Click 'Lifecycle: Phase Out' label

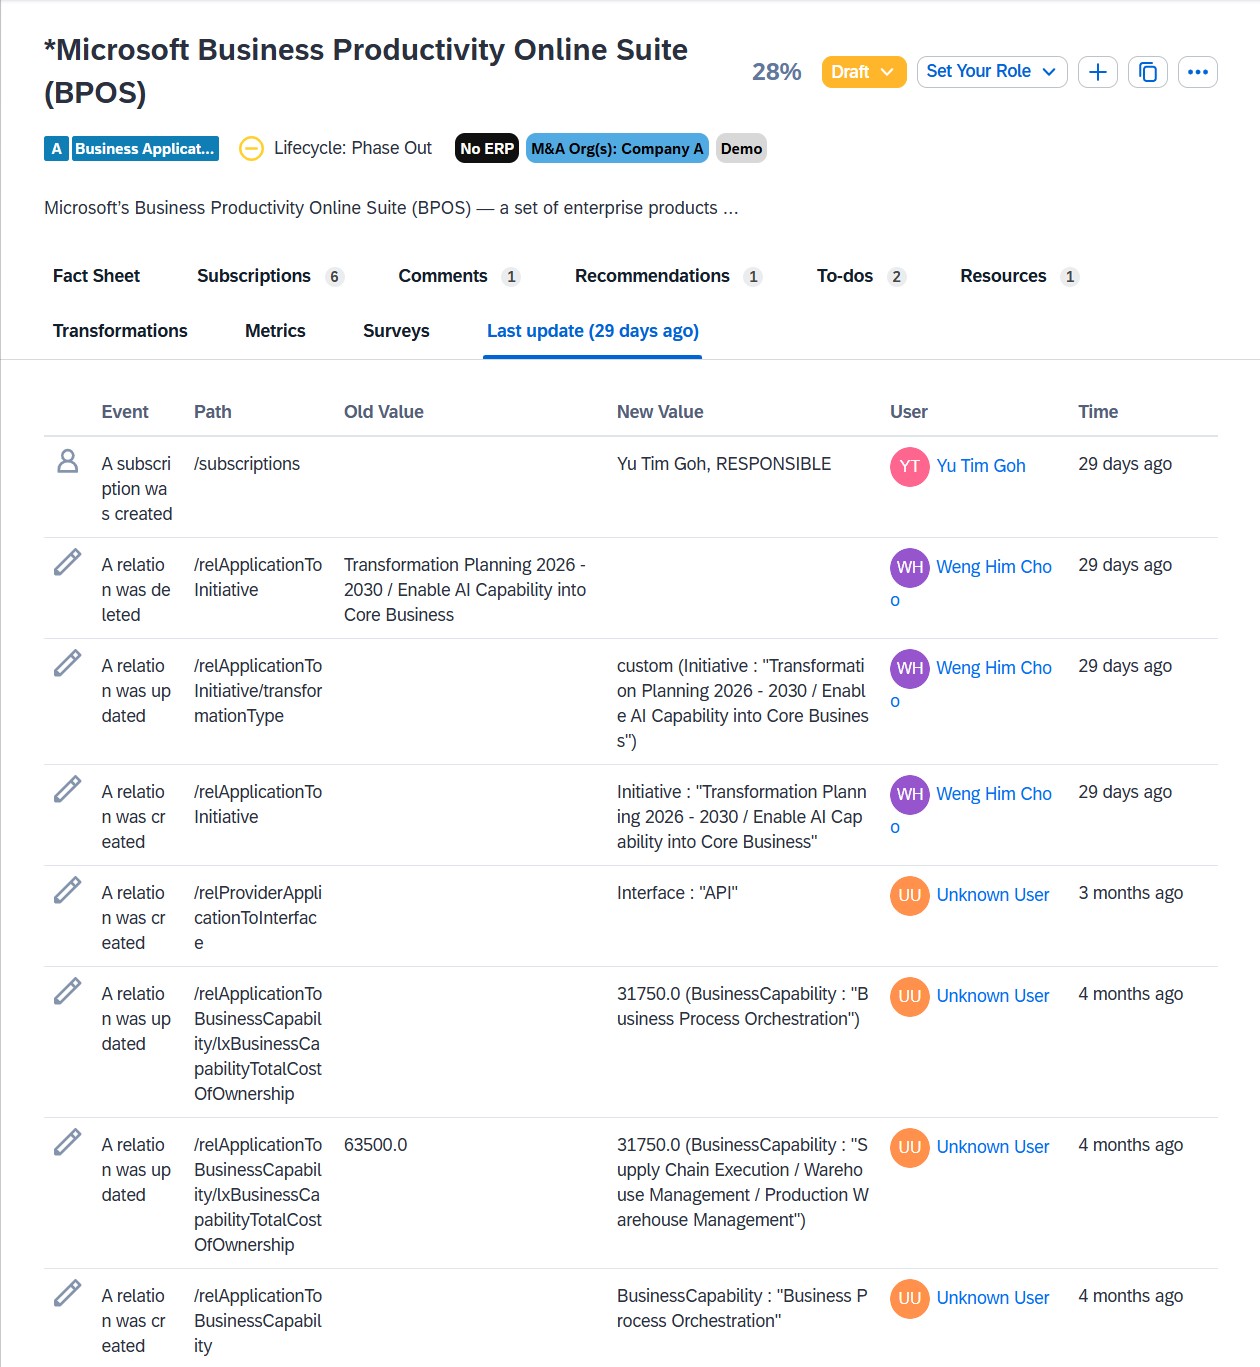coord(353,148)
